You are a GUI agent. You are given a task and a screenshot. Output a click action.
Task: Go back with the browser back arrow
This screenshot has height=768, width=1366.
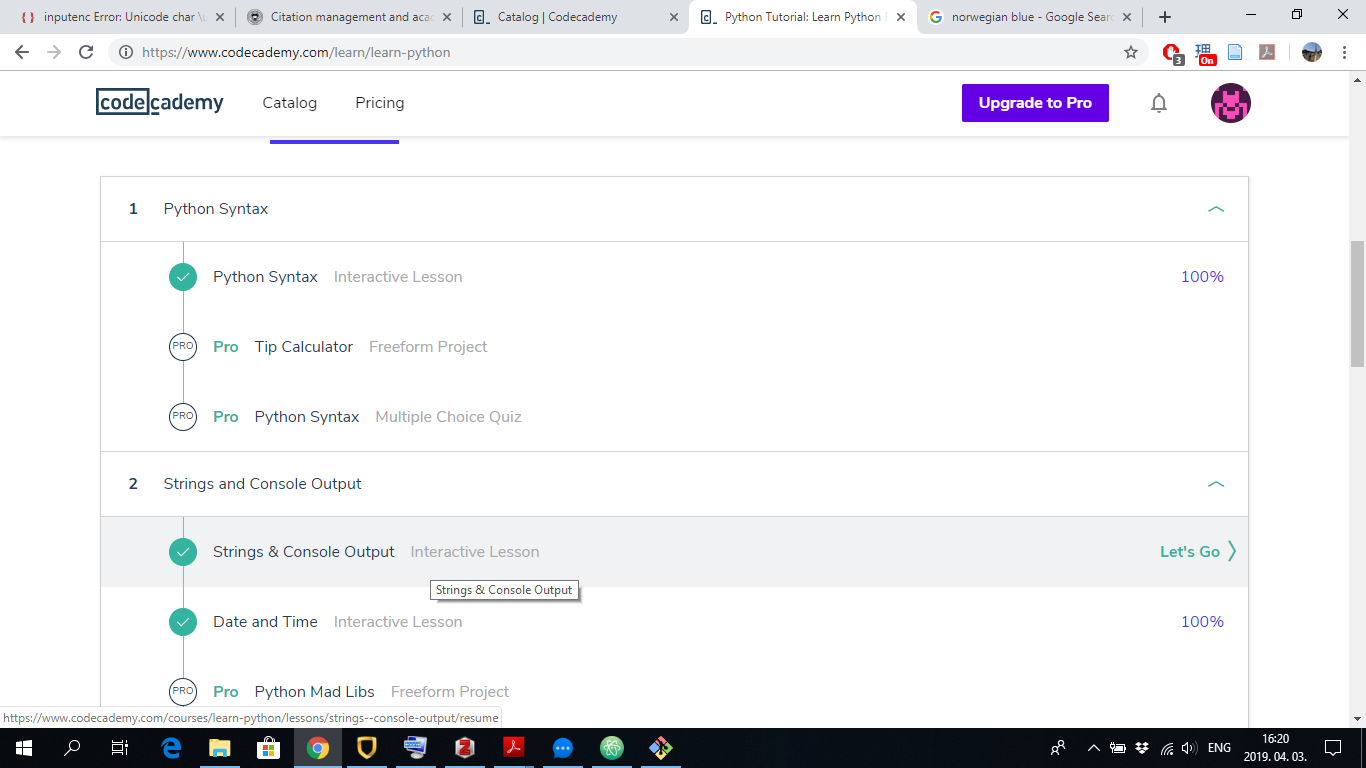(x=22, y=52)
